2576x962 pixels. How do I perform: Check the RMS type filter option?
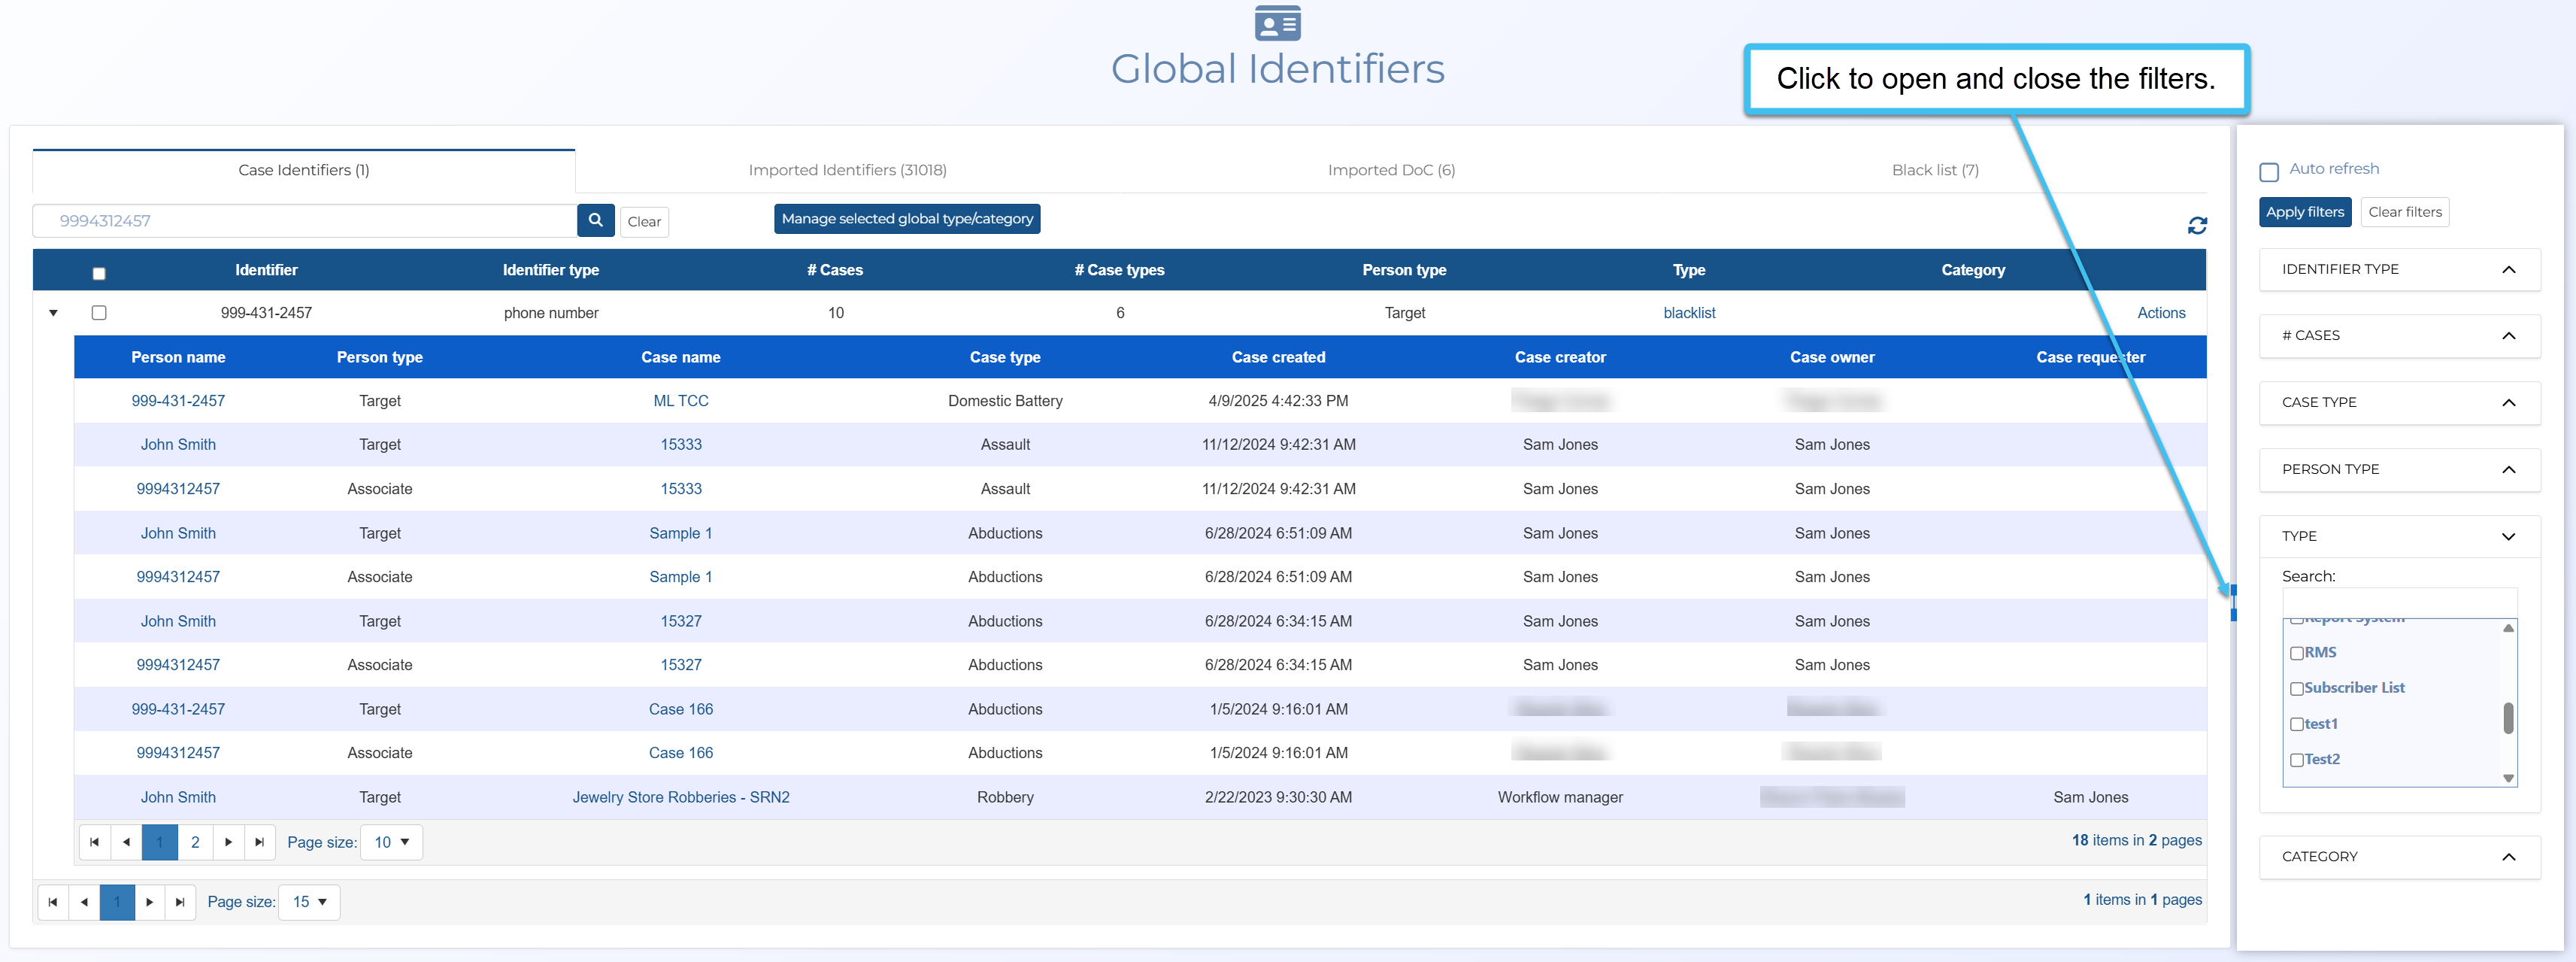click(x=2296, y=653)
